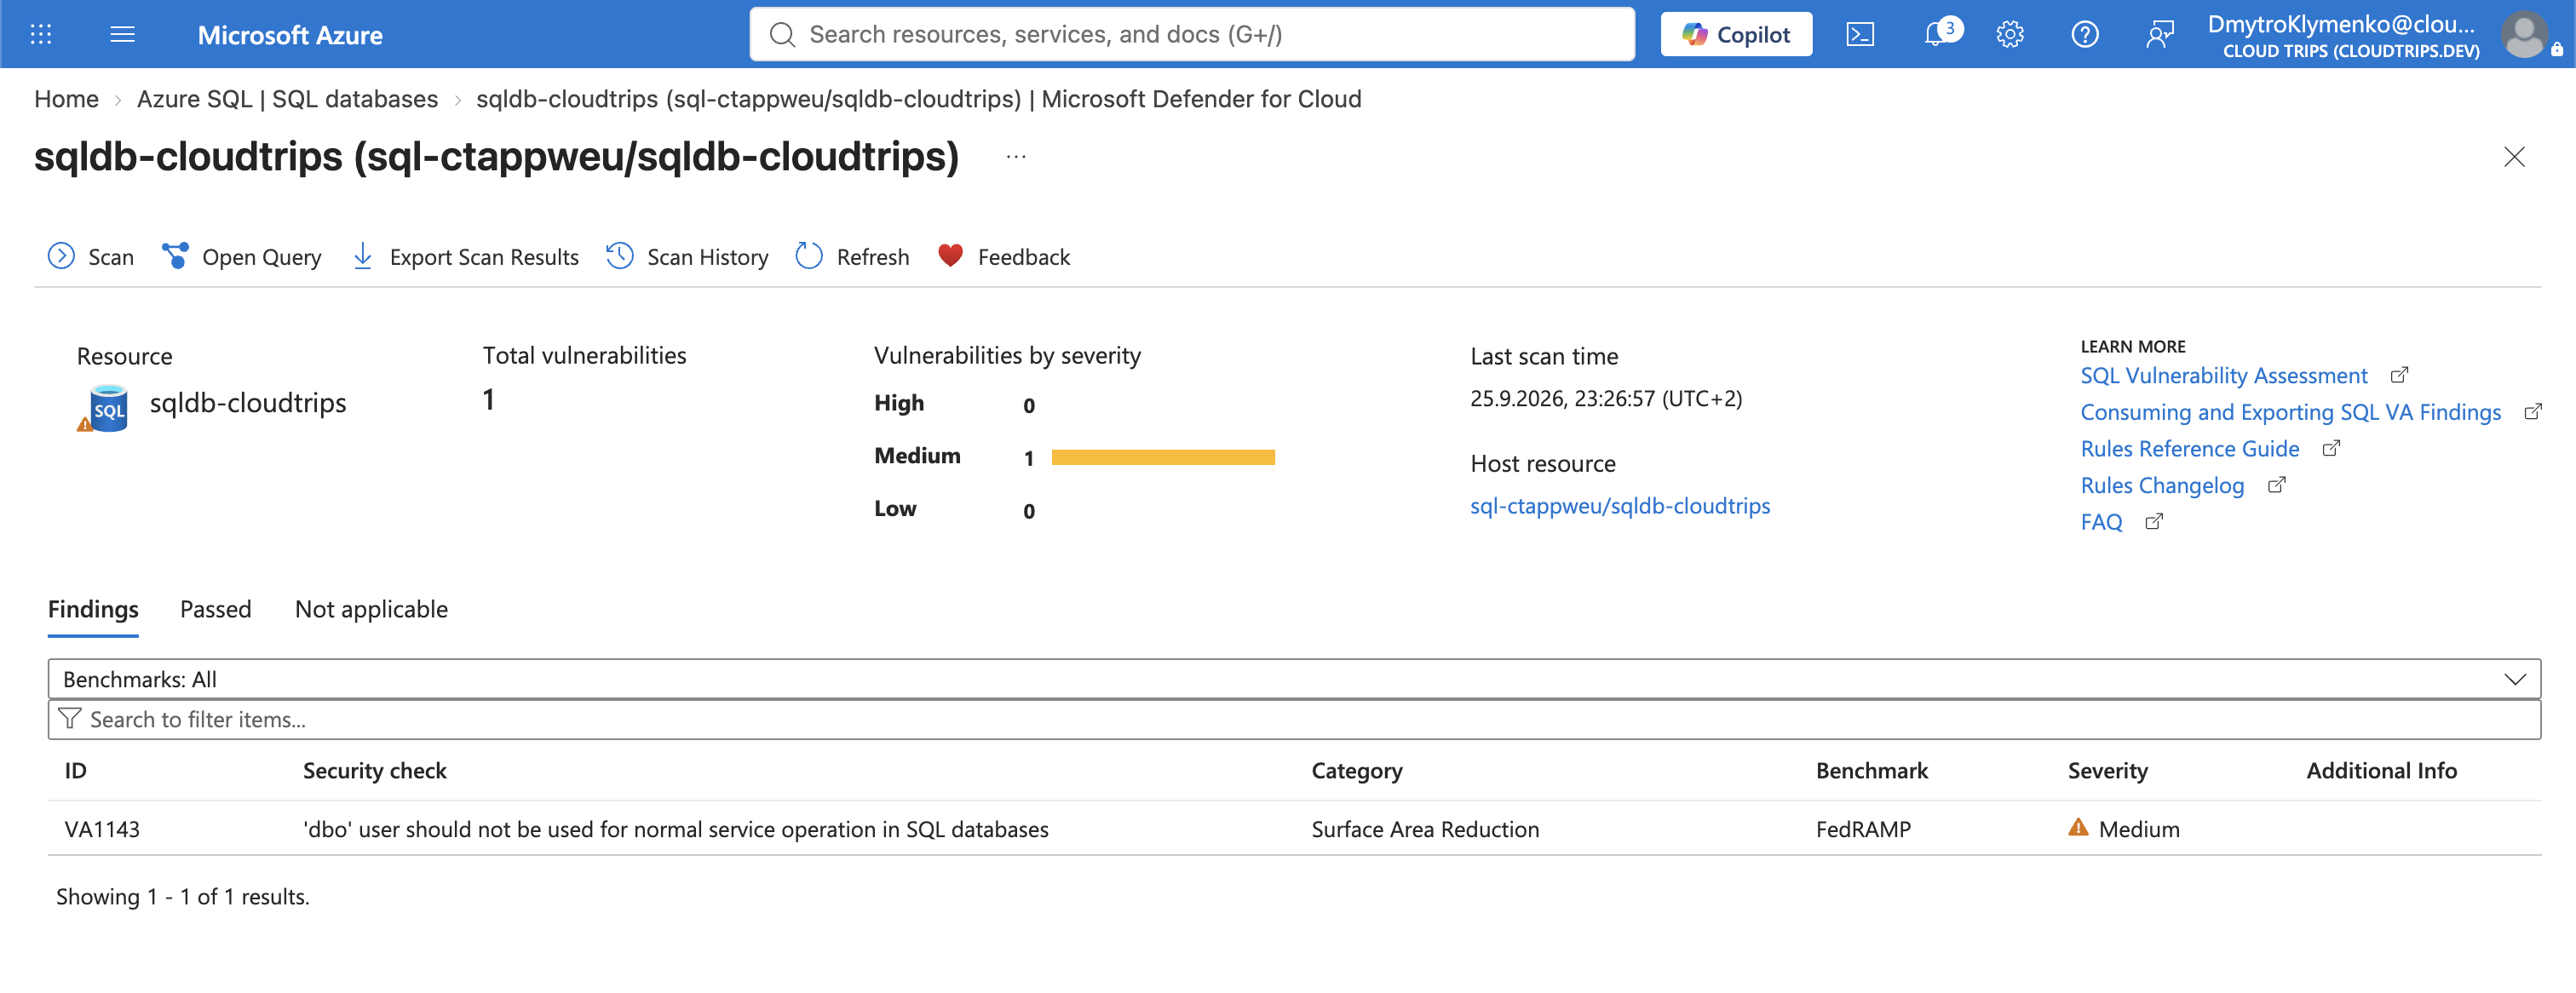Export Scan Results from toolbar
The width and height of the screenshot is (2576, 993).
coord(465,257)
